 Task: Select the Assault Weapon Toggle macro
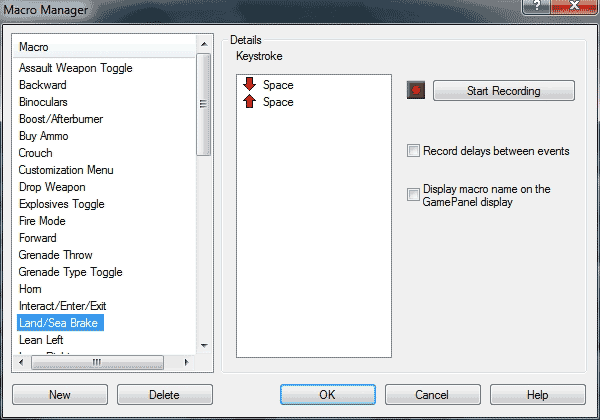point(76,68)
